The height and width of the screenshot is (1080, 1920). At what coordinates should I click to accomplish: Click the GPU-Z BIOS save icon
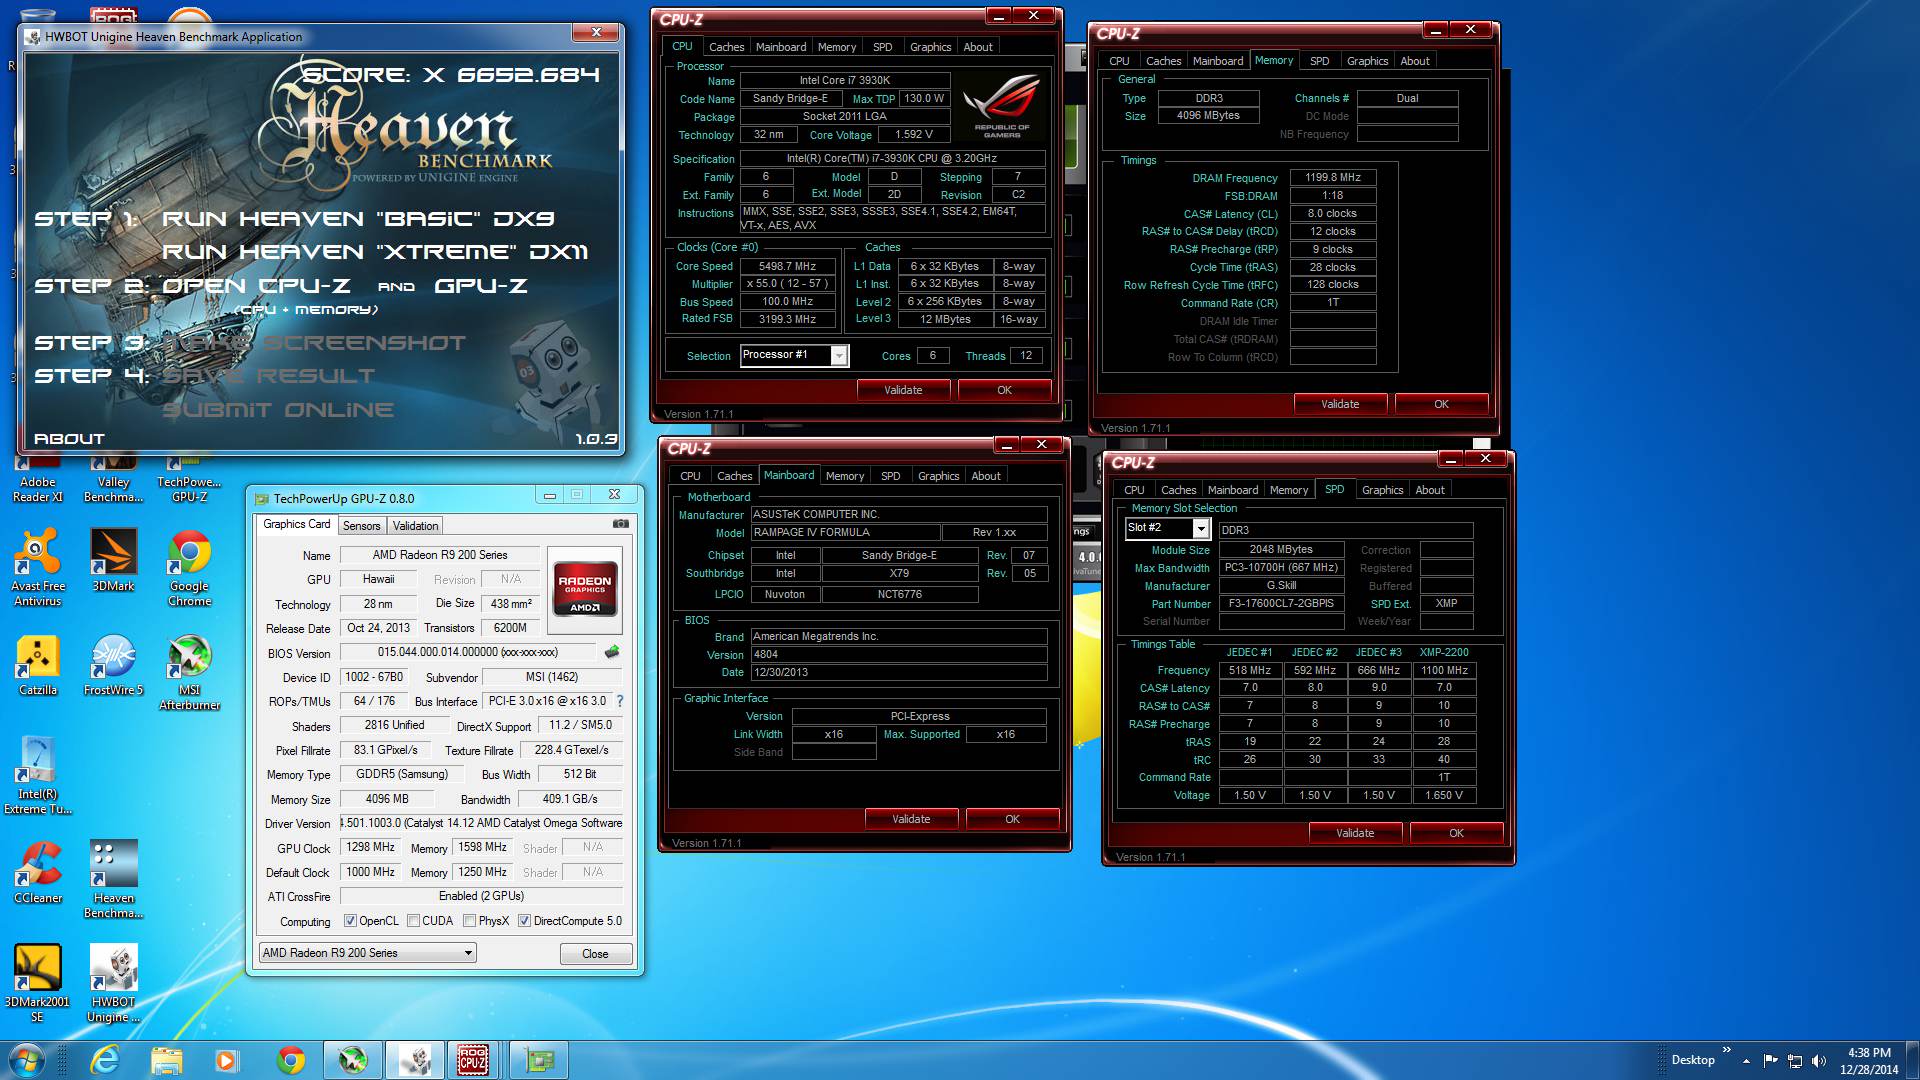pyautogui.click(x=612, y=652)
